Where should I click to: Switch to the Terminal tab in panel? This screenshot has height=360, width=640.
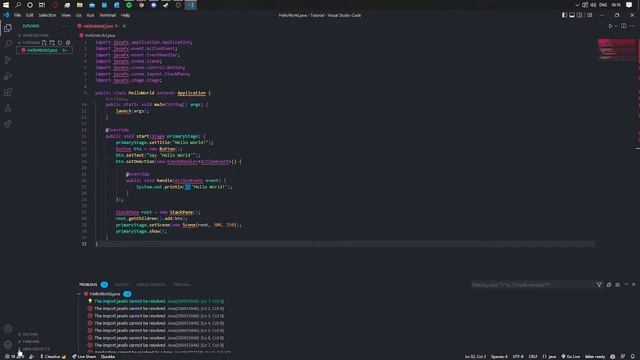pyautogui.click(x=182, y=284)
